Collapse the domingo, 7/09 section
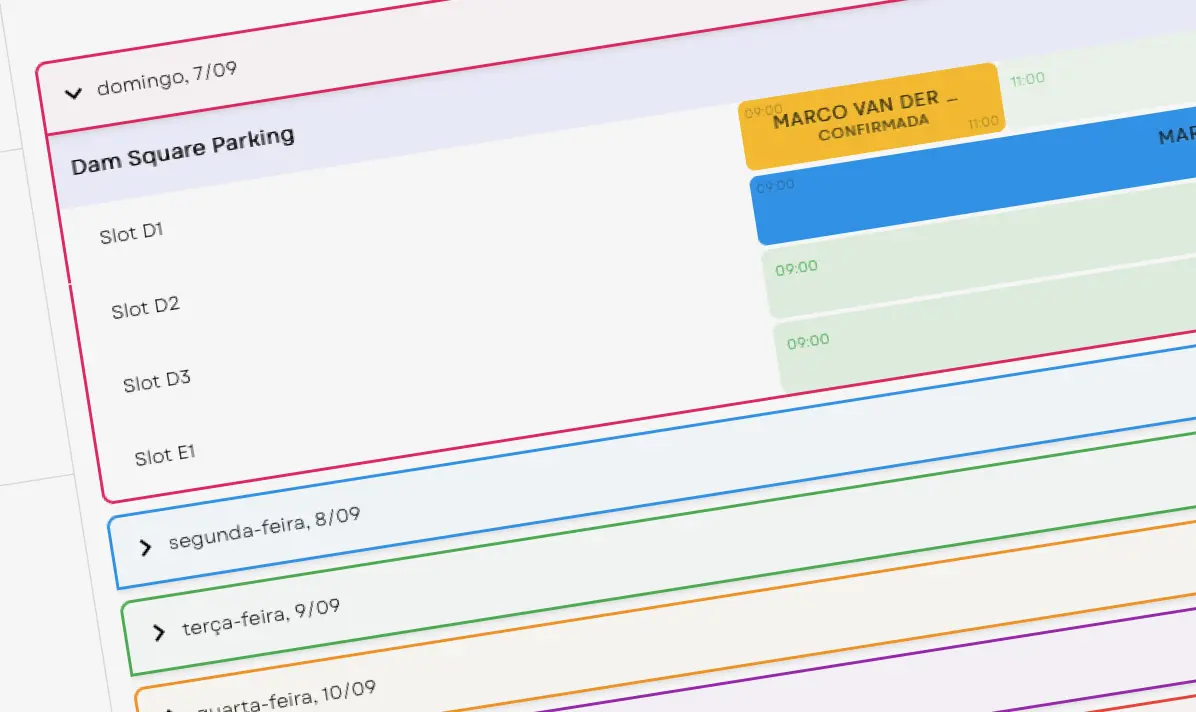This screenshot has width=1196, height=712. [x=73, y=94]
